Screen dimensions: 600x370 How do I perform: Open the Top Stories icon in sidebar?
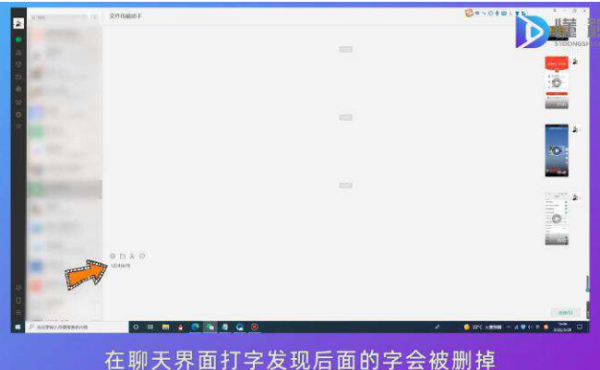tap(18, 114)
